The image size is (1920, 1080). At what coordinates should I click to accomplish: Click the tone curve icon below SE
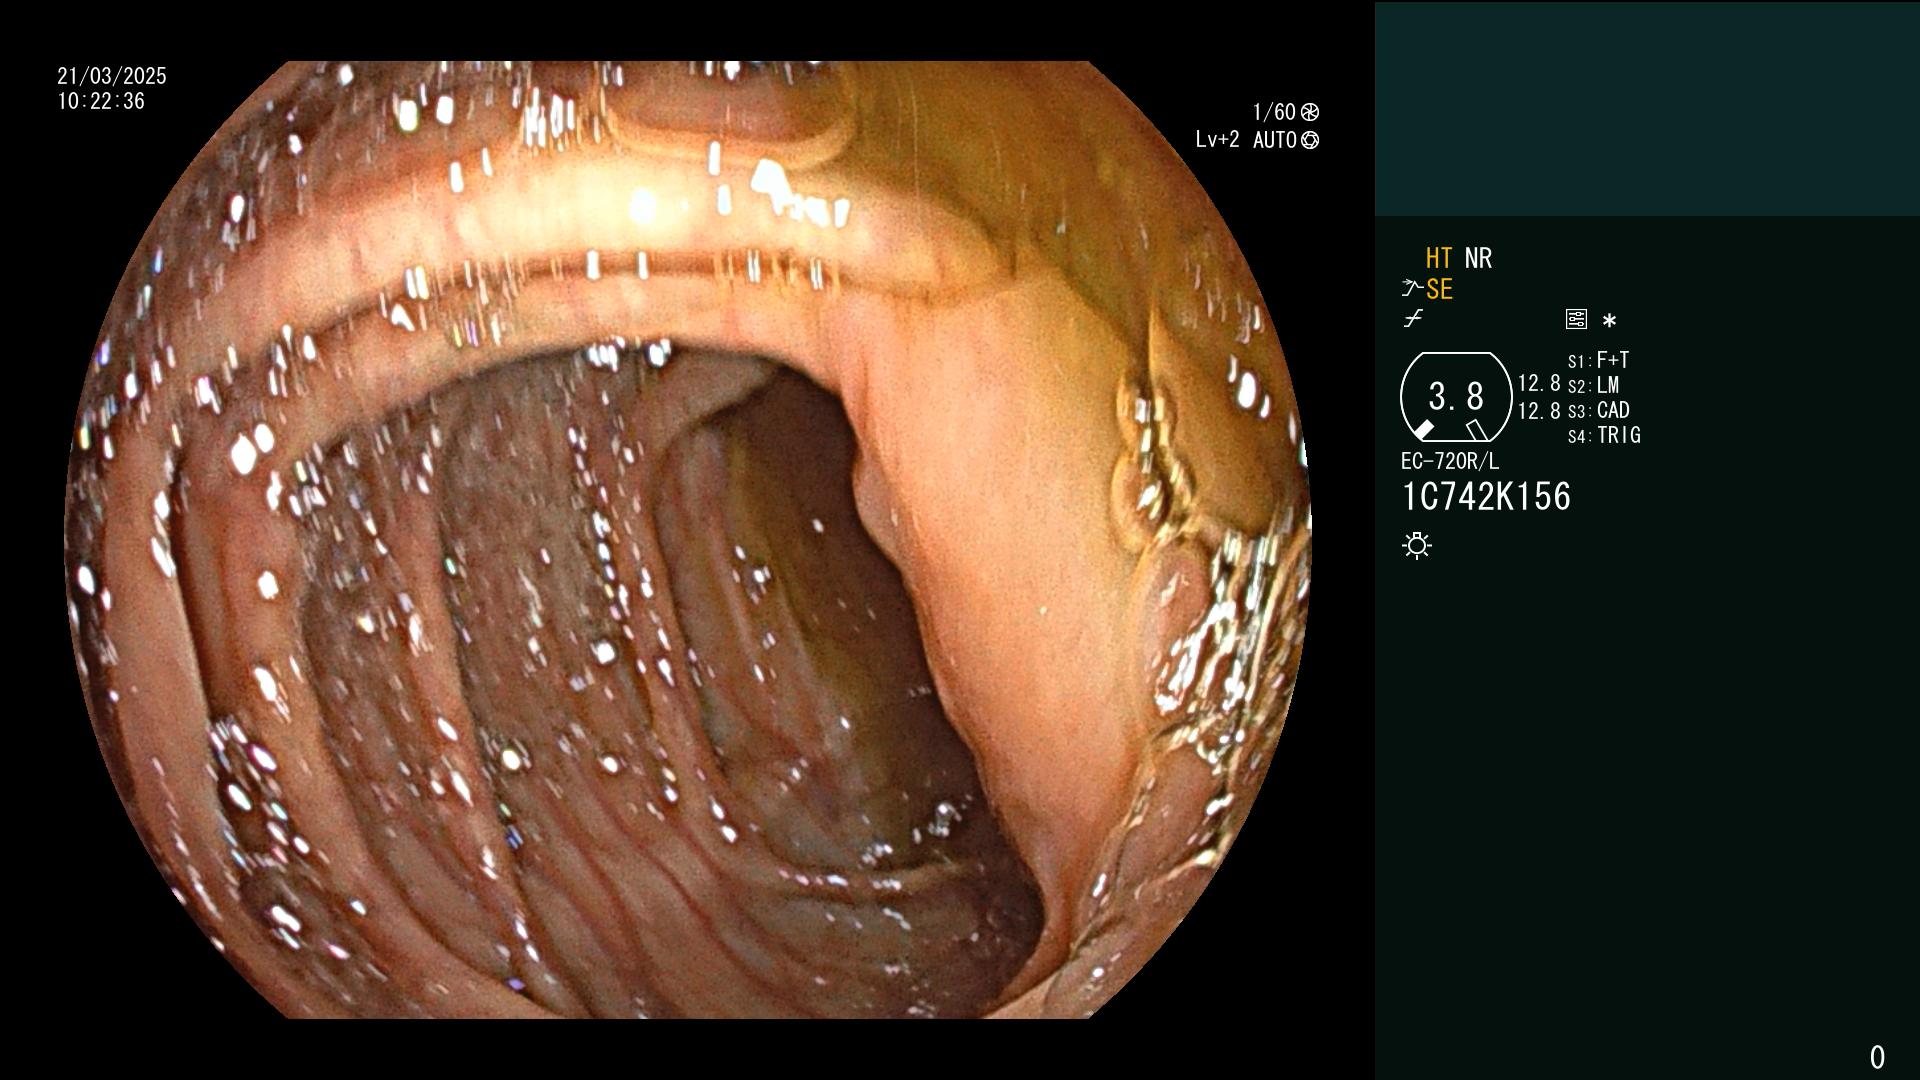[x=1413, y=319]
